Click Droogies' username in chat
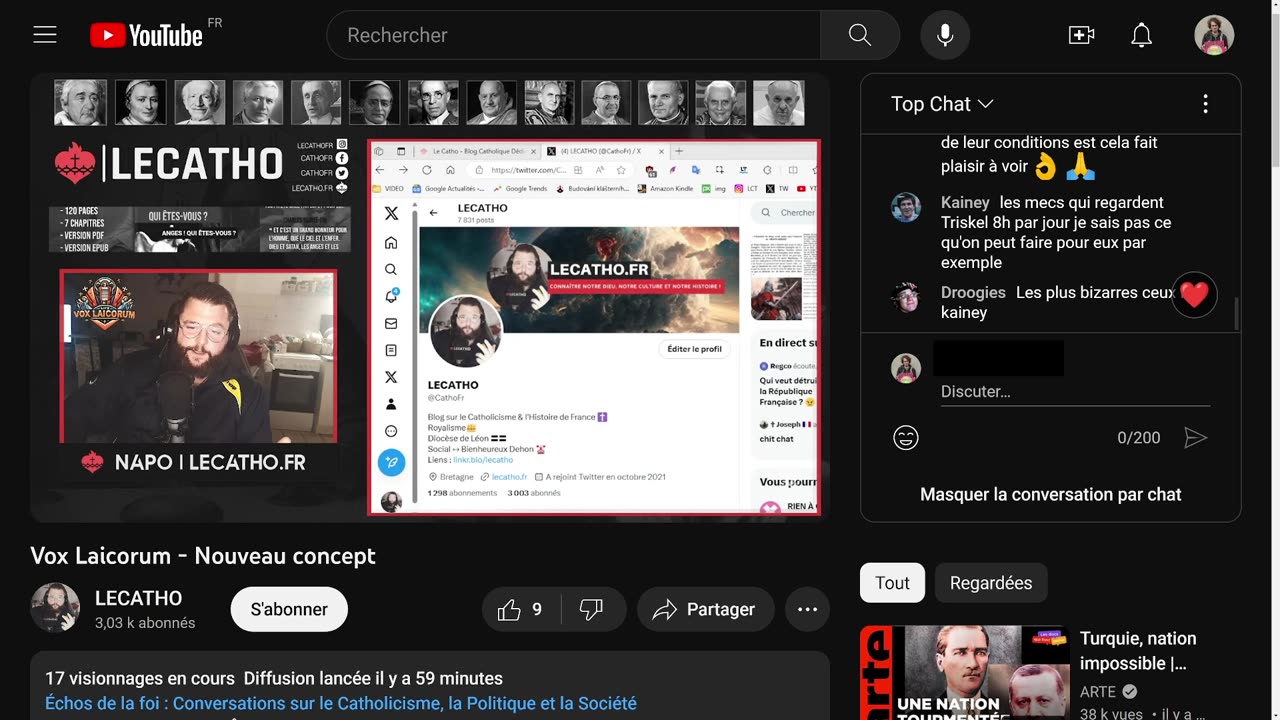Viewport: 1280px width, 720px height. click(973, 292)
